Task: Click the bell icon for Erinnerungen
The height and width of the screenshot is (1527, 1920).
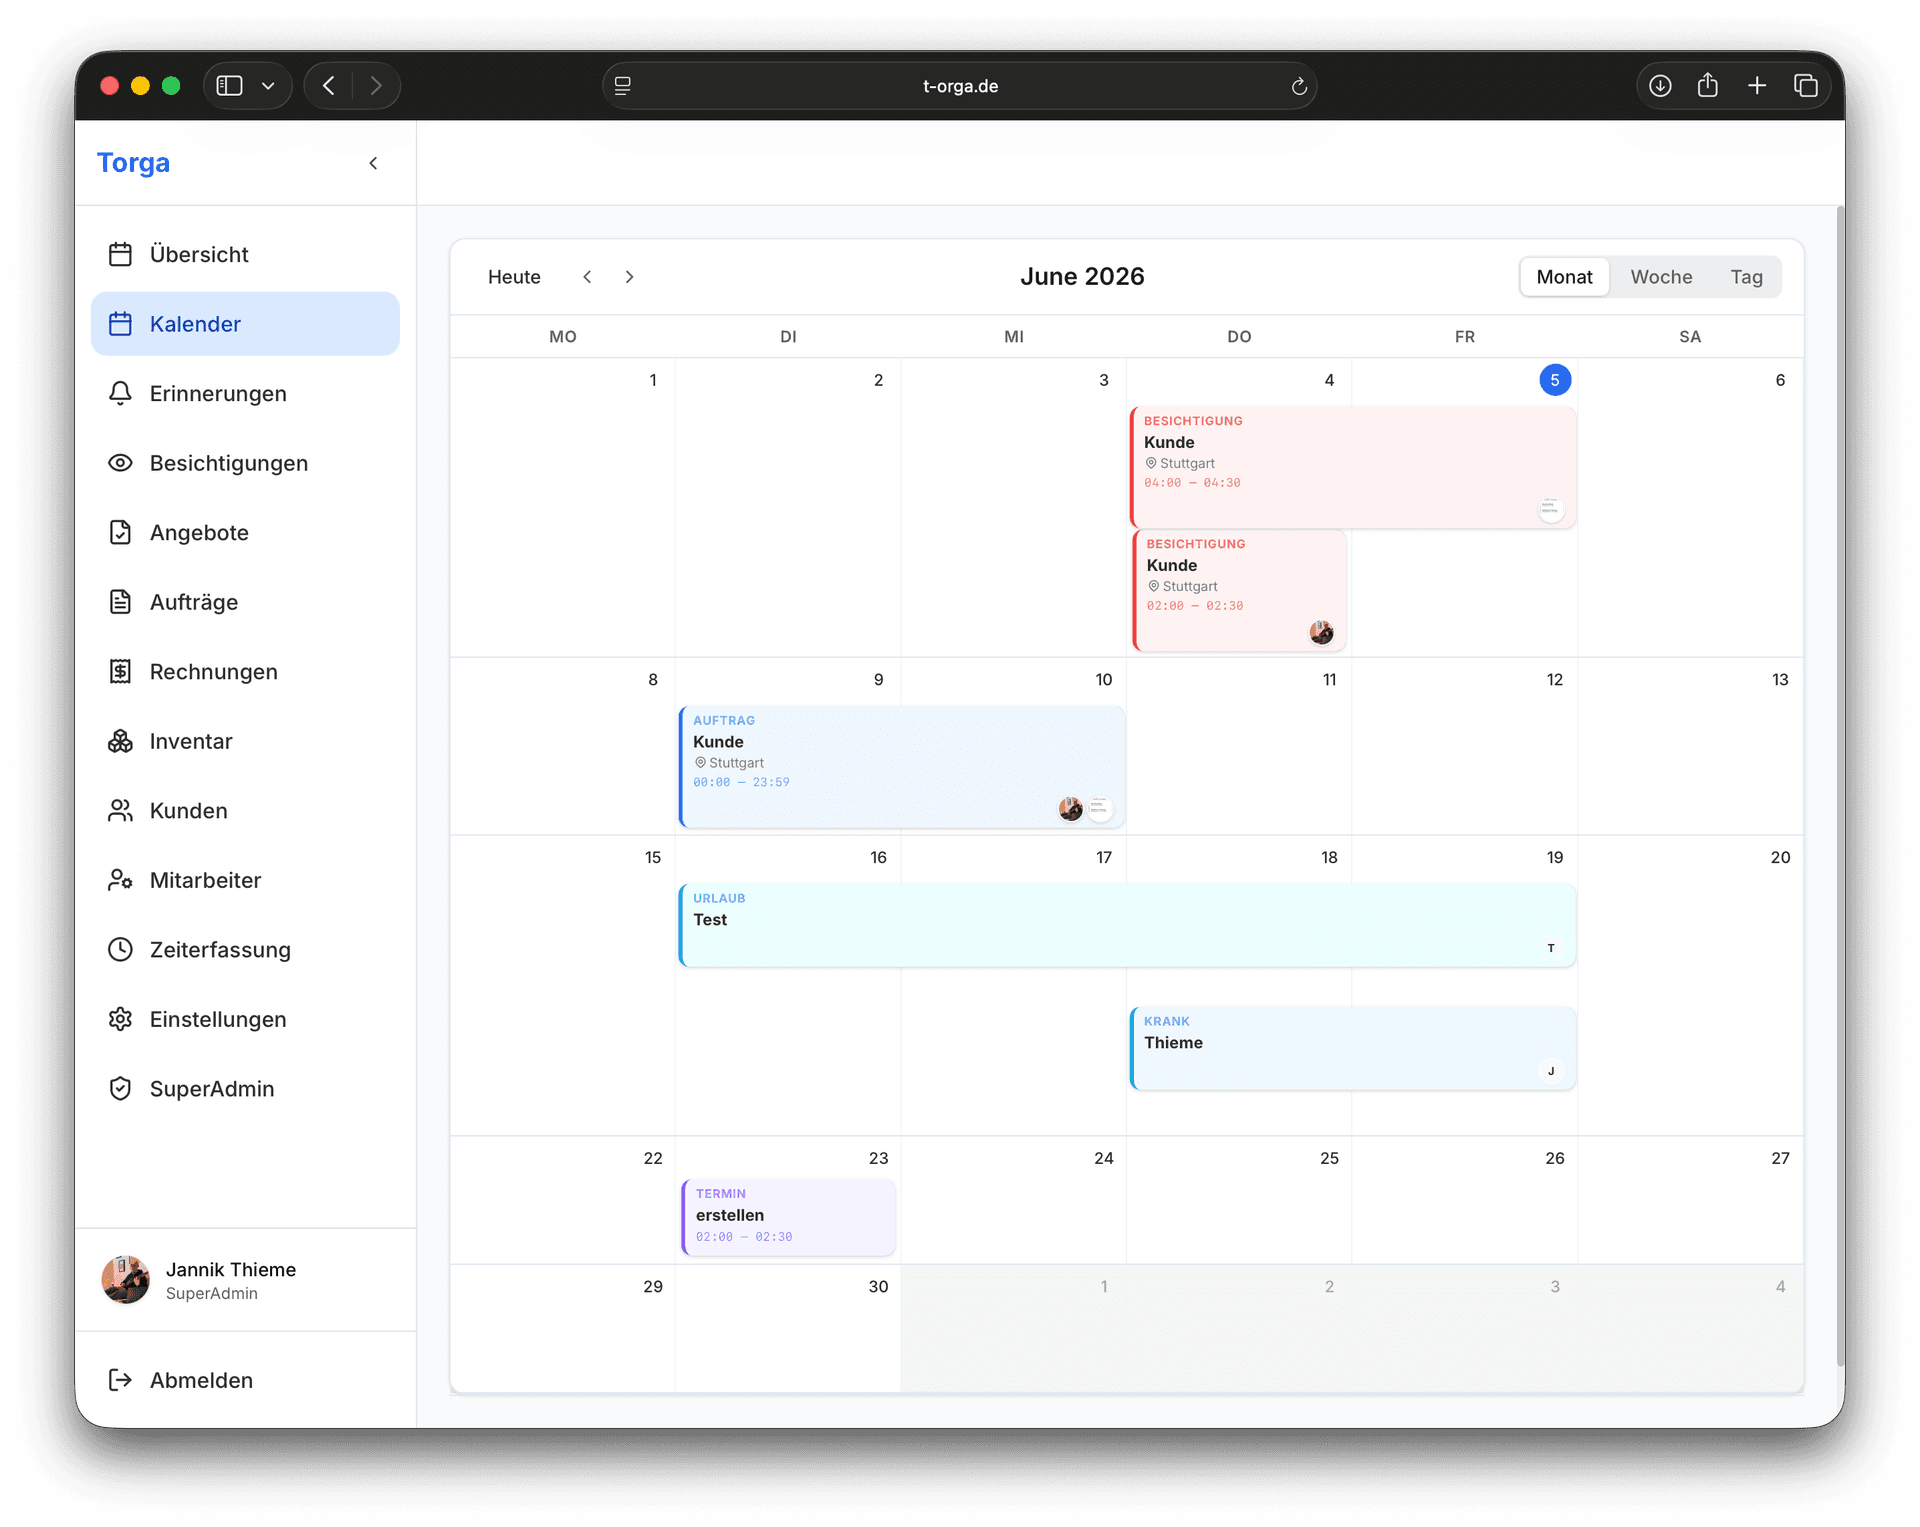Action: click(x=120, y=393)
